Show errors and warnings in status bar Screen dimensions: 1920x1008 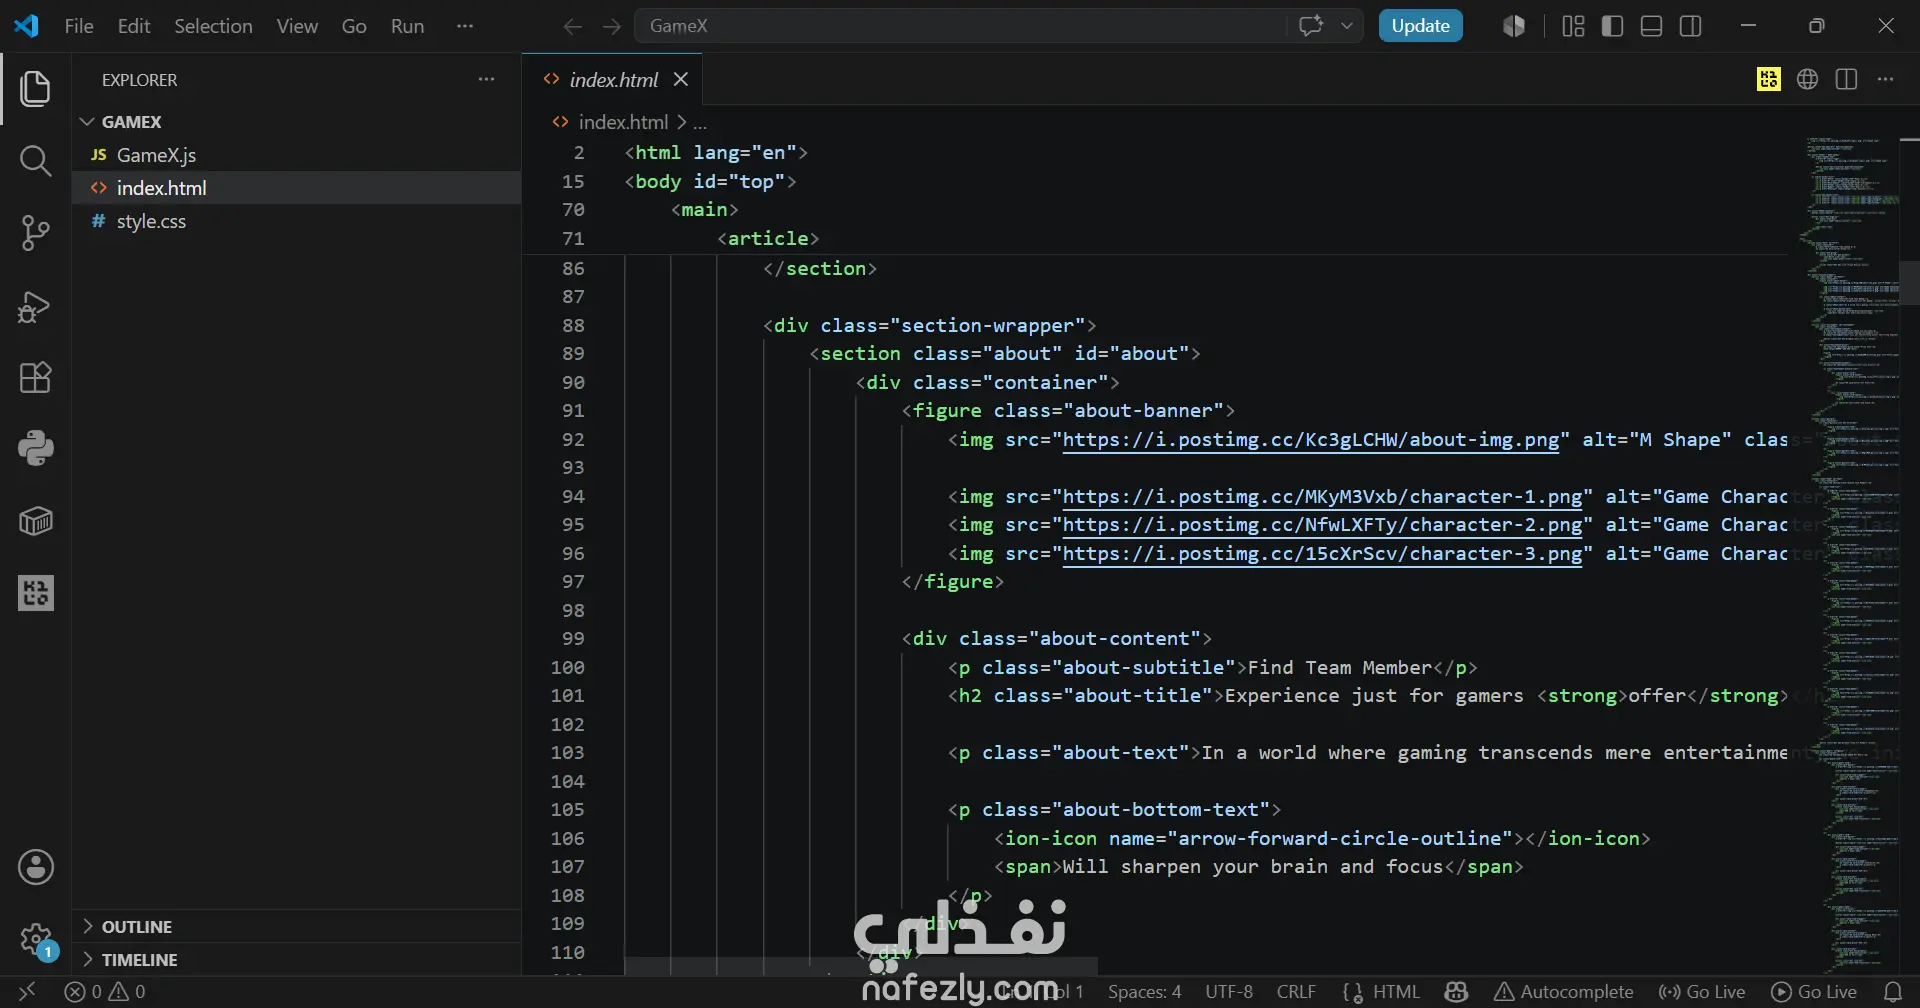tap(105, 991)
